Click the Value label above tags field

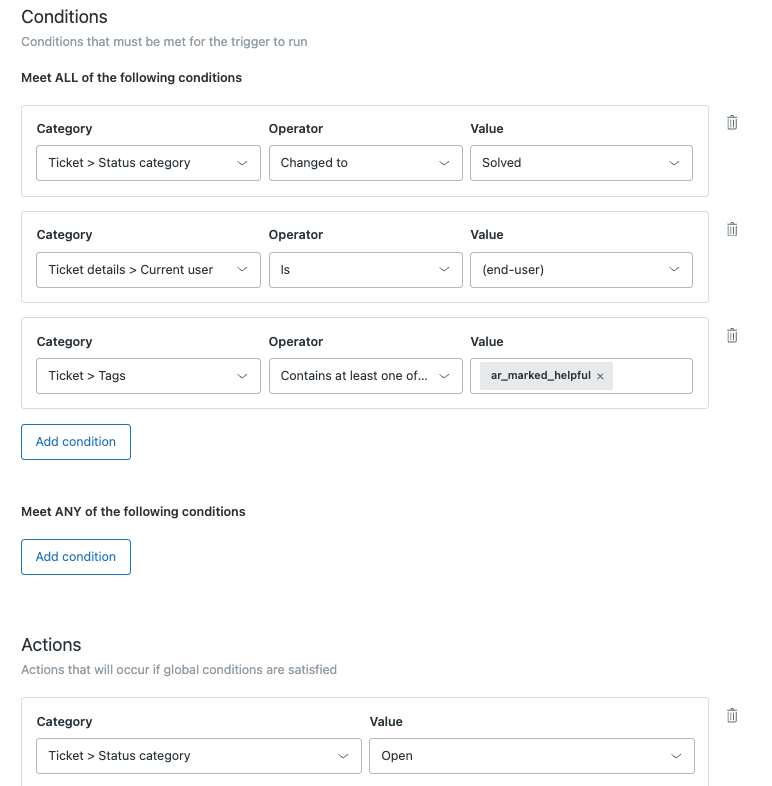point(487,342)
